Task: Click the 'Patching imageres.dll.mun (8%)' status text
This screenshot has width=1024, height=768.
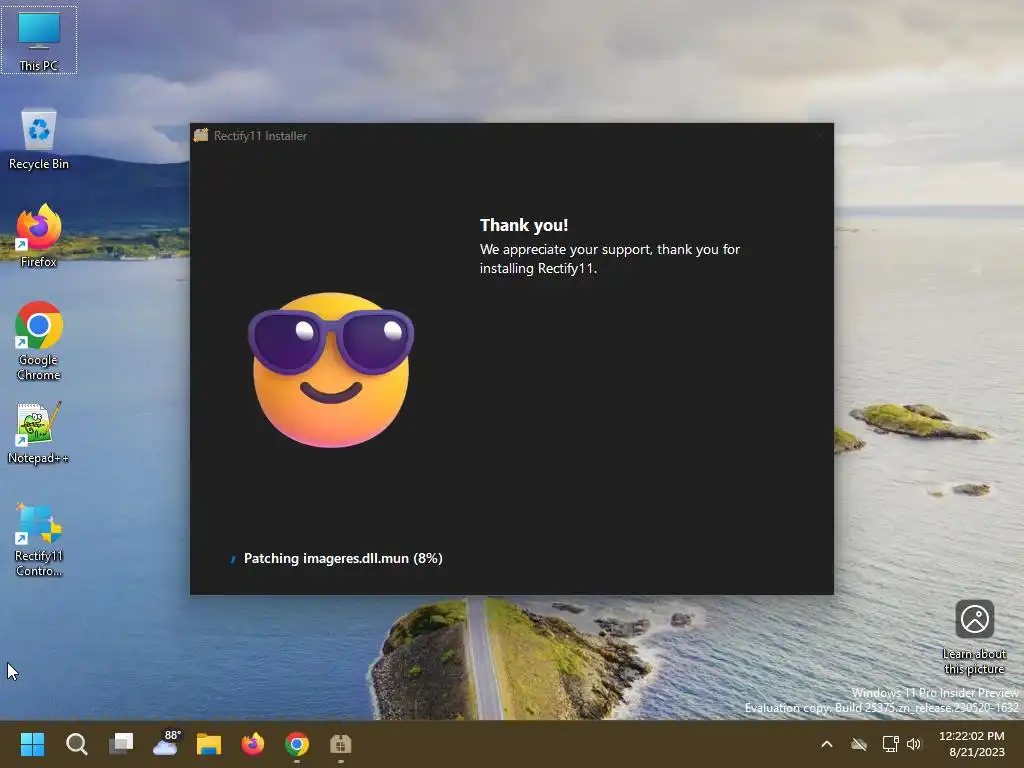Action: (343, 558)
